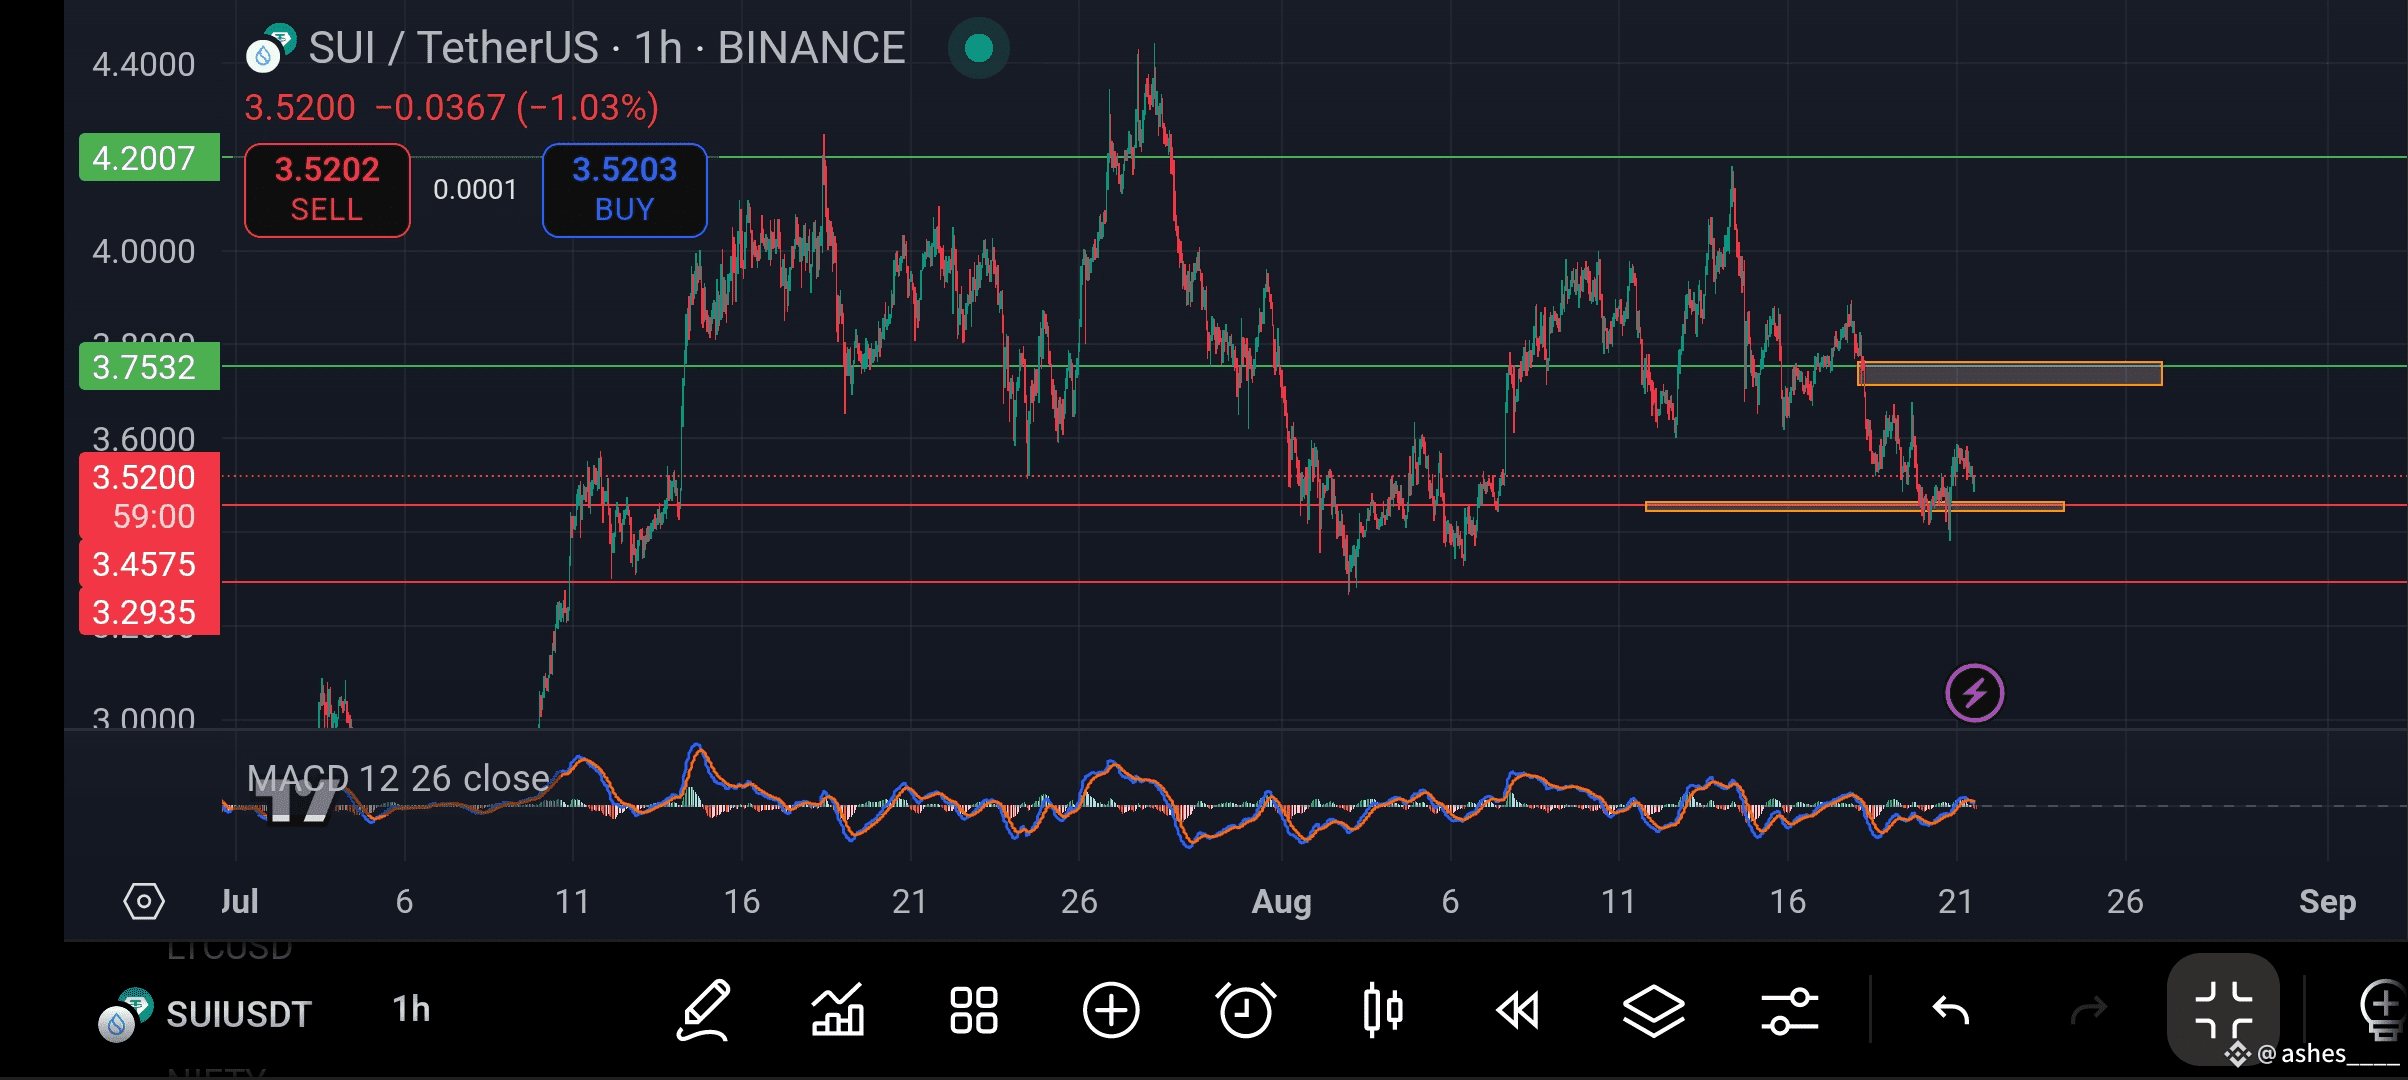Viewport: 2408px width, 1080px height.
Task: Open chart settings sliders icon
Action: 1790,1010
